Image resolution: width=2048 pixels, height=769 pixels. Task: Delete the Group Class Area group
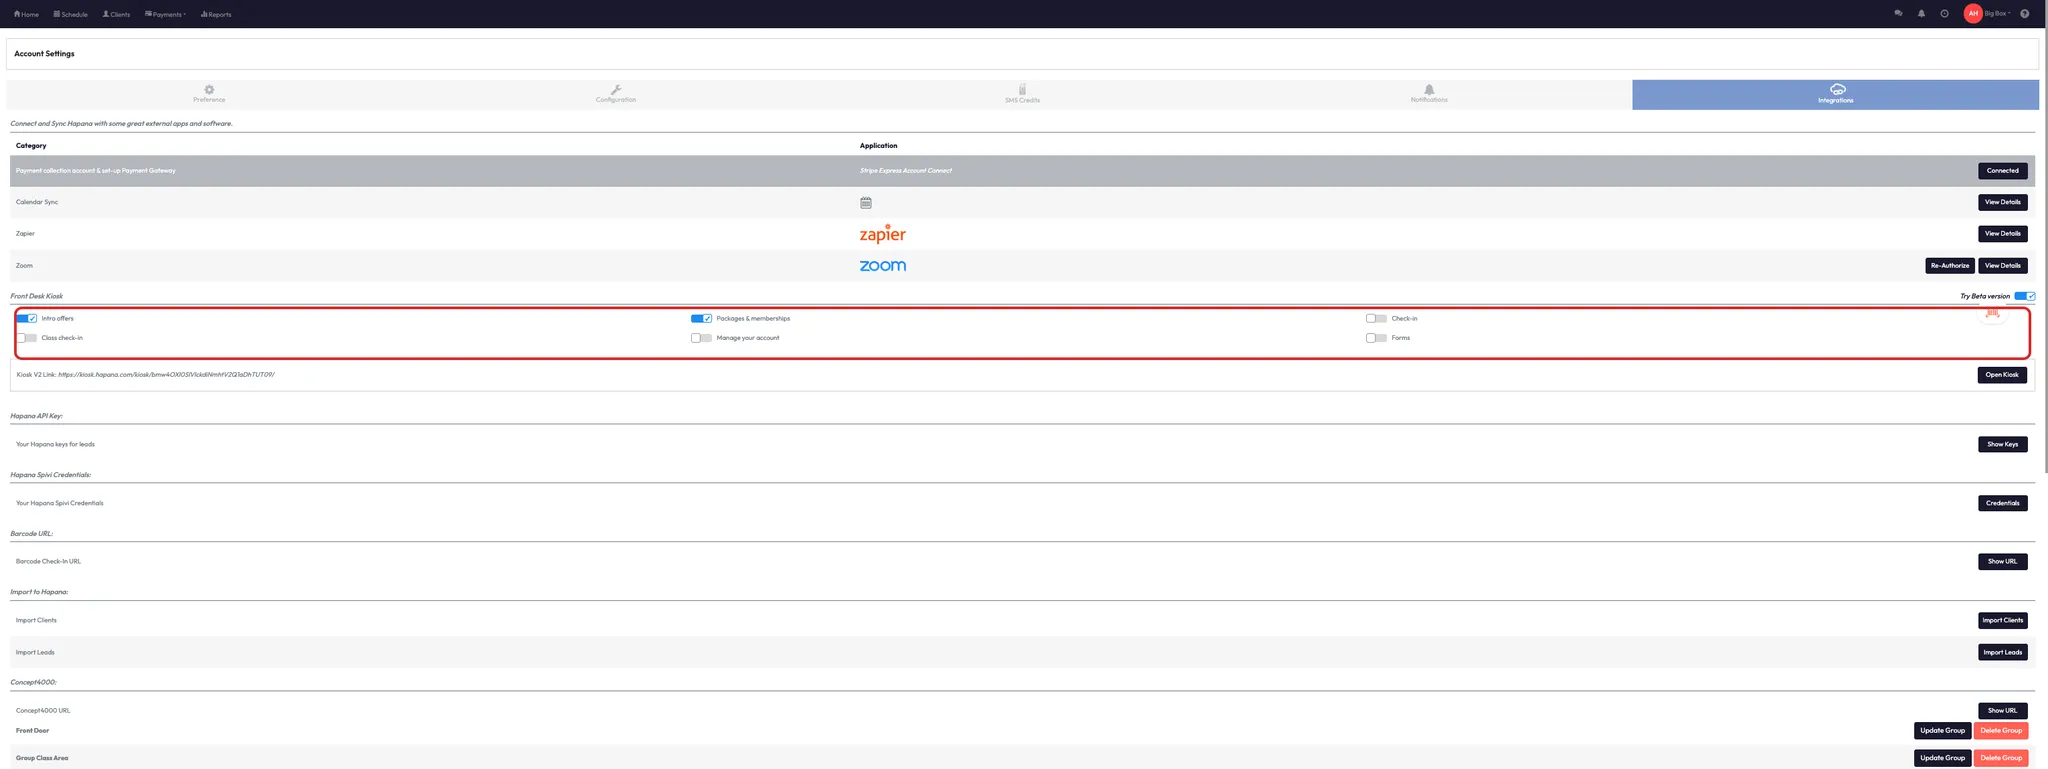coord(2001,758)
